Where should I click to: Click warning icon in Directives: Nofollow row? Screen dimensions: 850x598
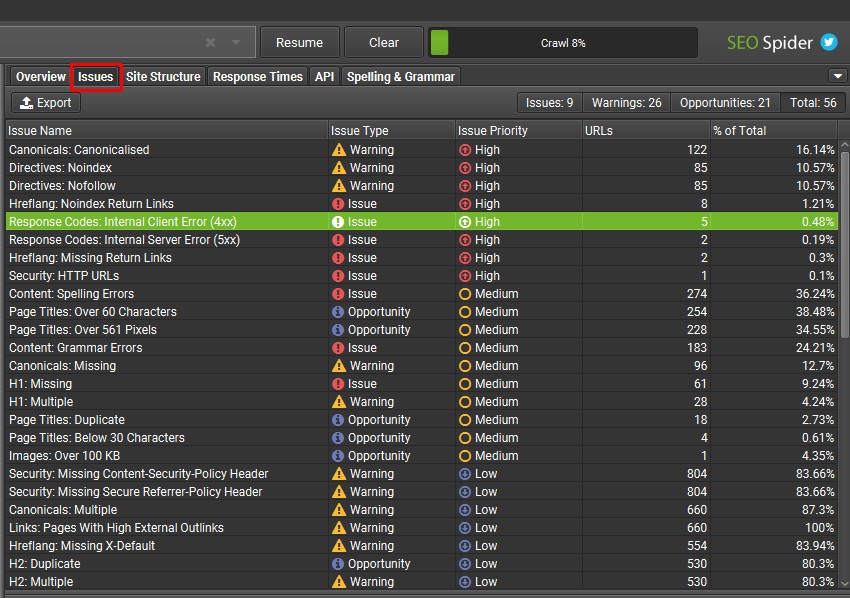339,185
